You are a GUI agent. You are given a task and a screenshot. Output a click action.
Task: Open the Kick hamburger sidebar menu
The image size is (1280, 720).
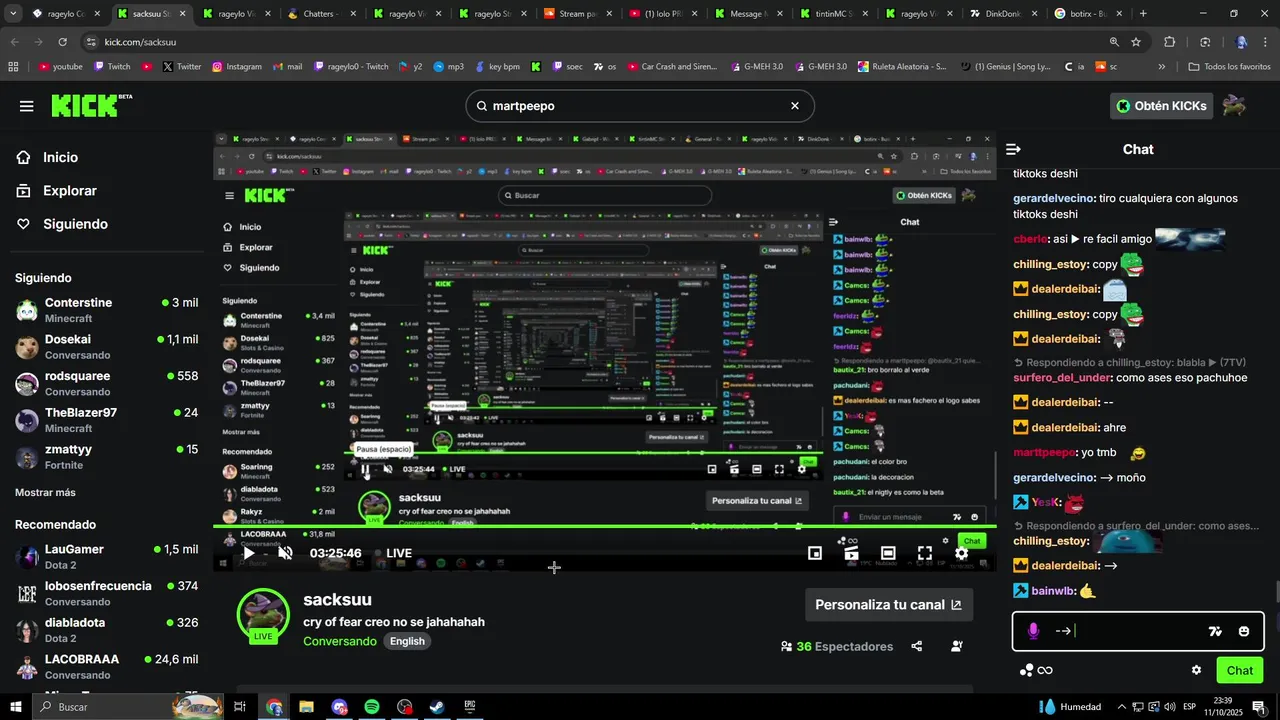pos(27,106)
